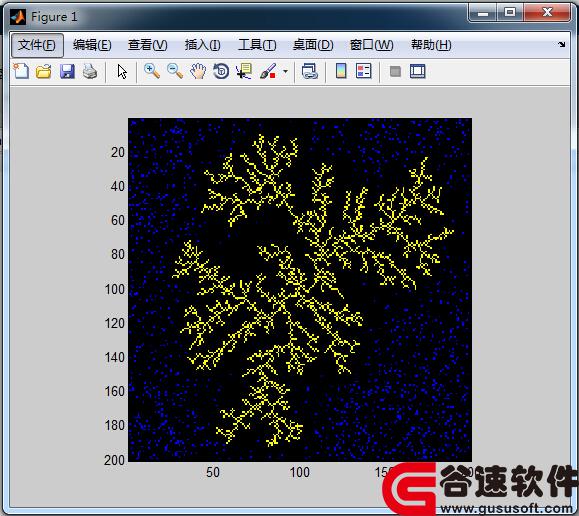
Task: Expand the brush color dropdown arrow
Action: 285,71
